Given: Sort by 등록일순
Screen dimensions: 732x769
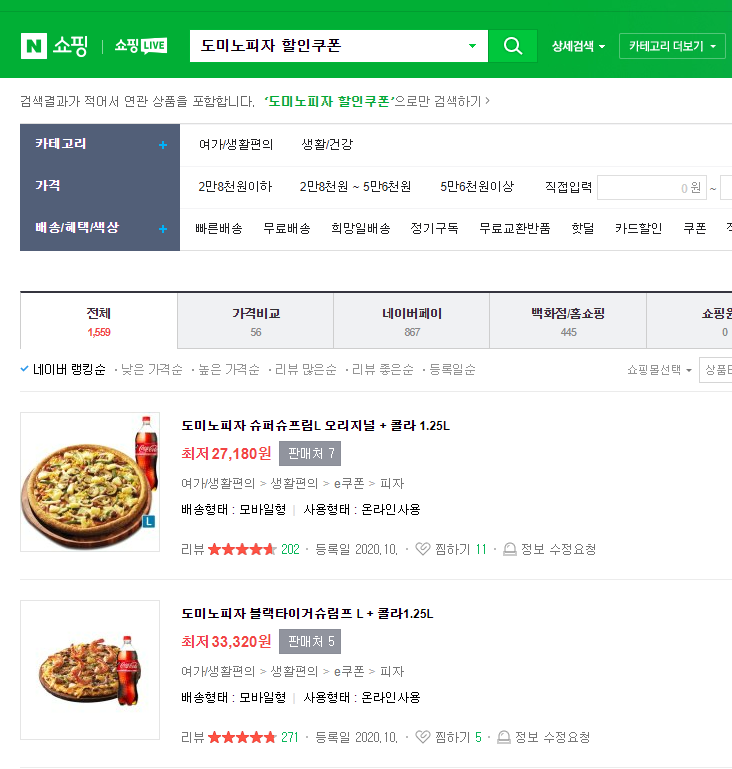Looking at the screenshot, I should click(452, 369).
